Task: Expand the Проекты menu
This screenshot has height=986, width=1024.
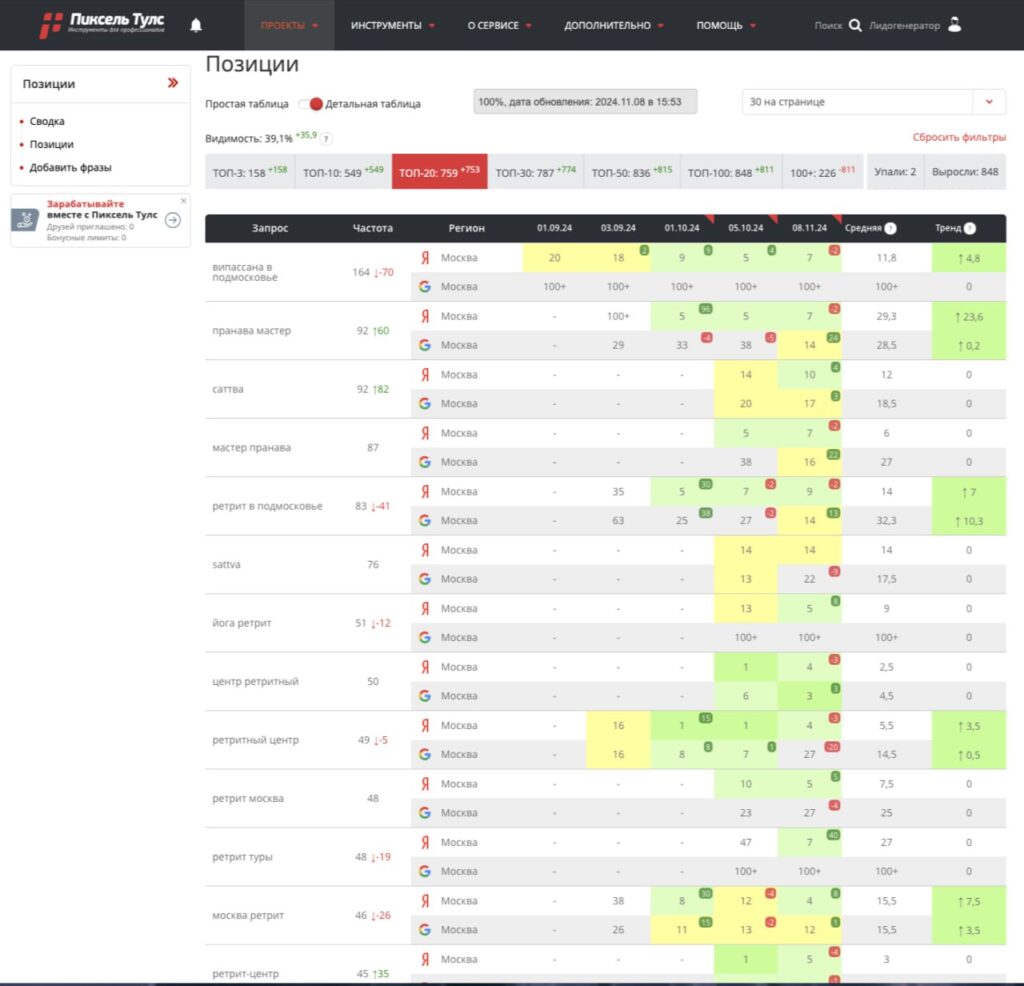Action: (289, 25)
